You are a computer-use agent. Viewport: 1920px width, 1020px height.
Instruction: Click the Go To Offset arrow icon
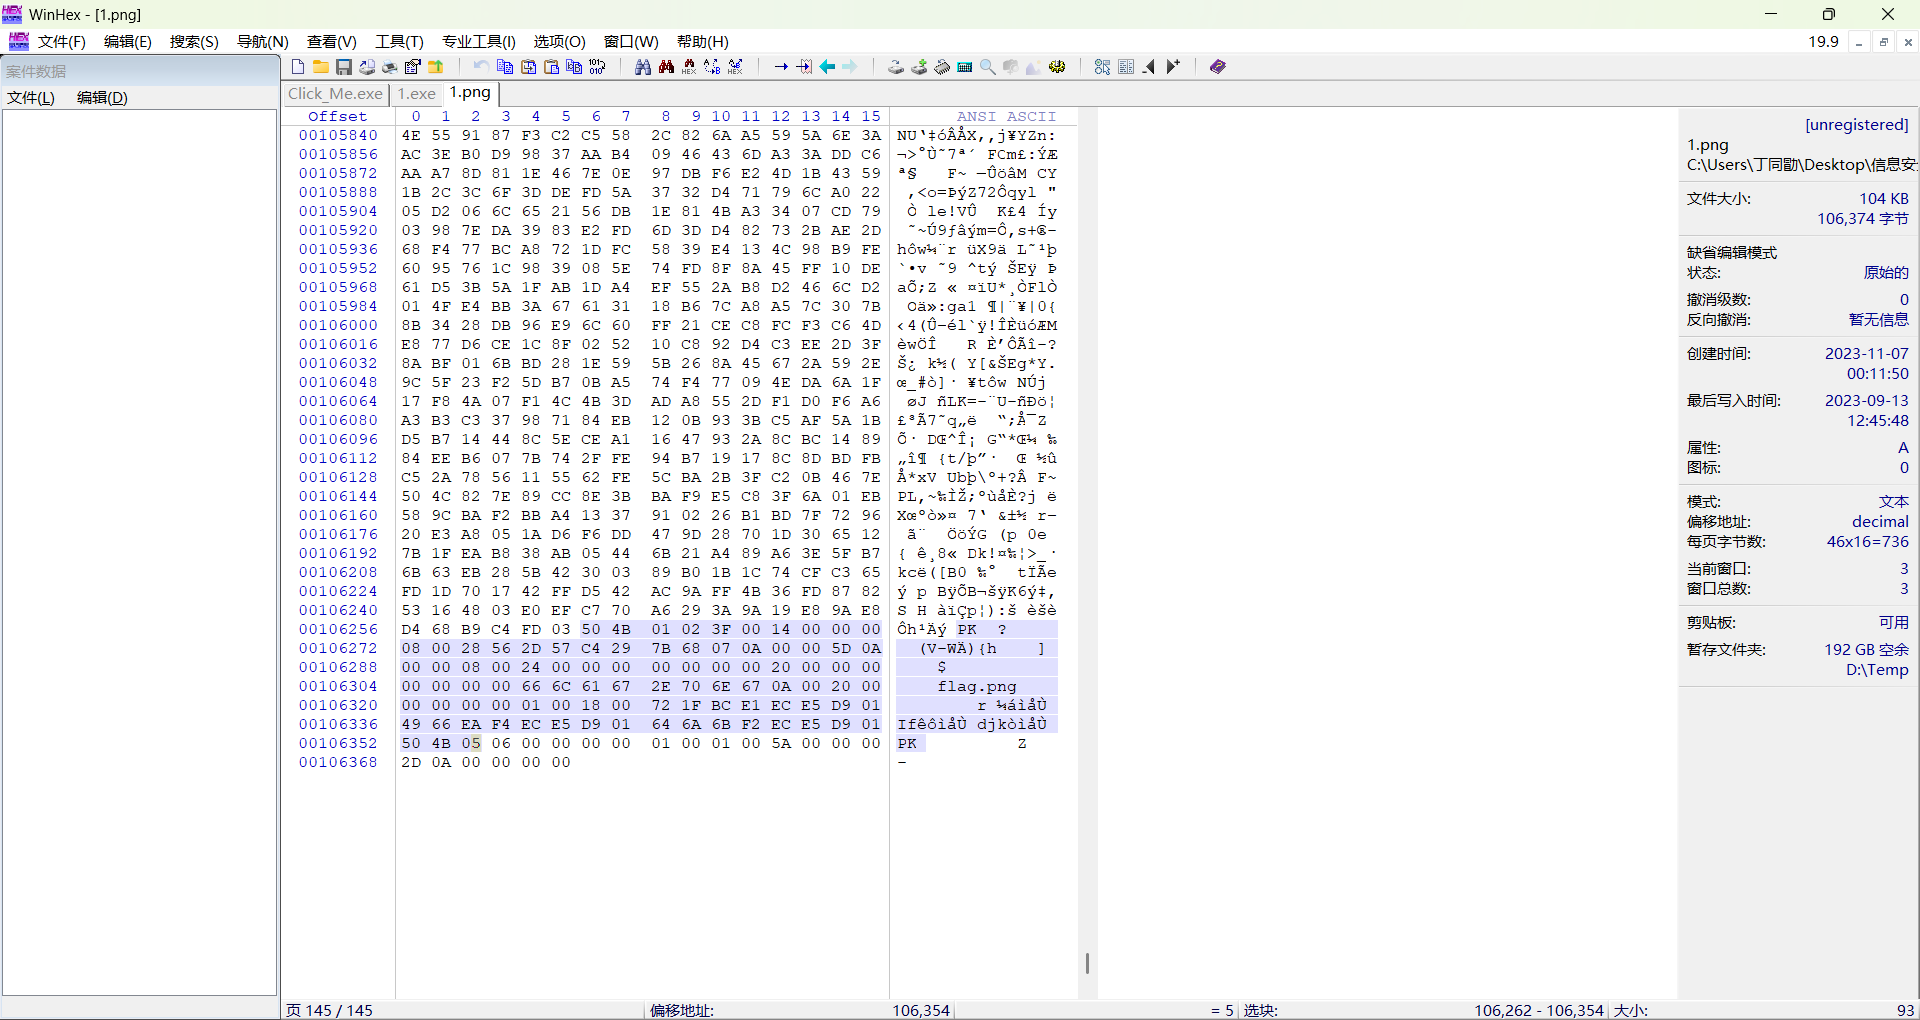click(781, 67)
